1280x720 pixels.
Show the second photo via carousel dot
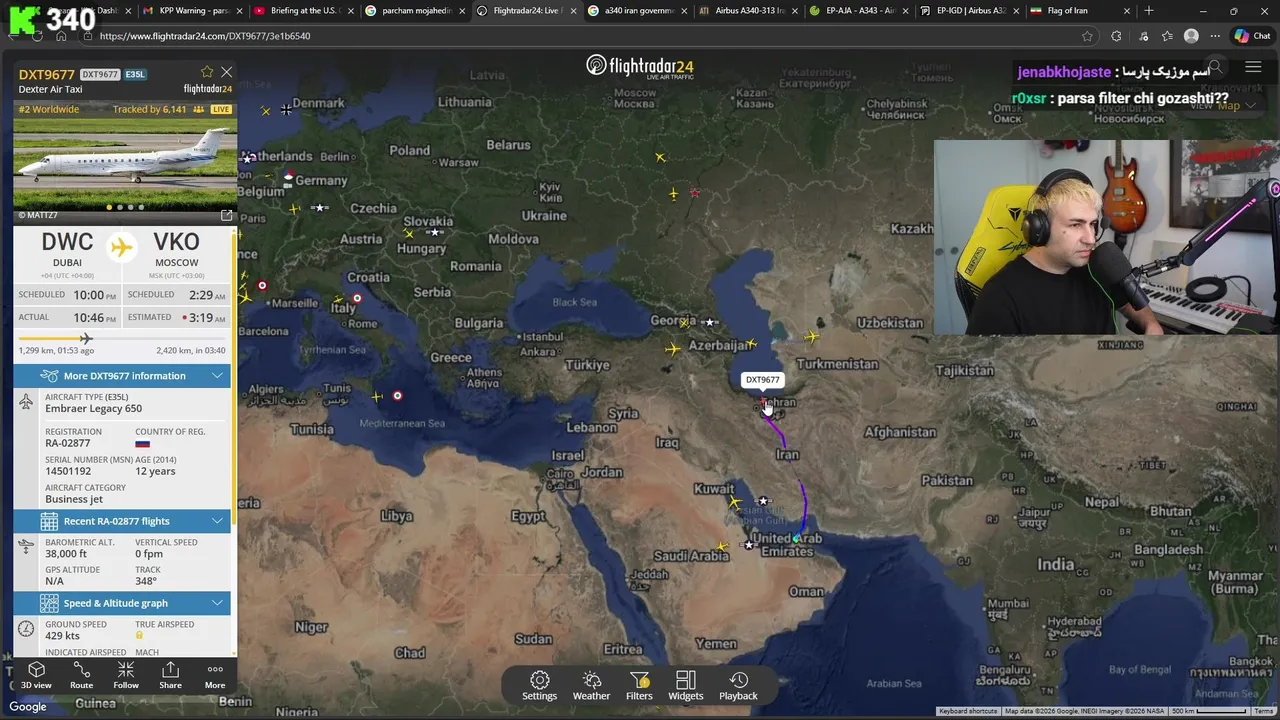120,207
